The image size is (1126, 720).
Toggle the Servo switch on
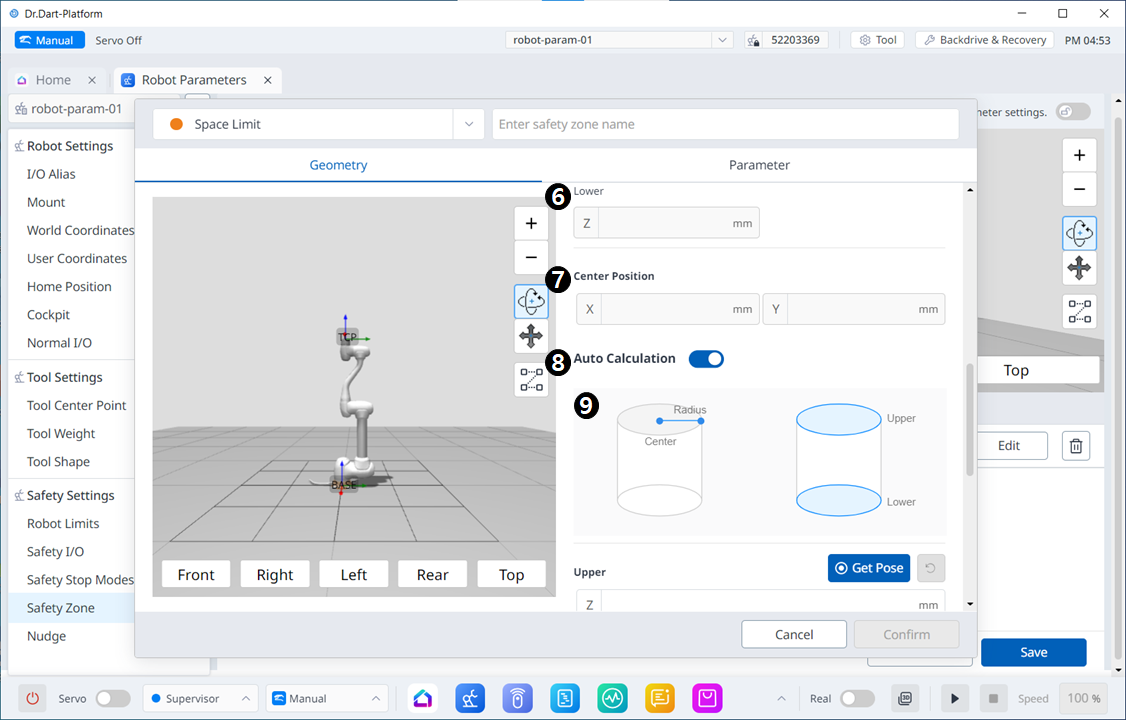click(x=112, y=698)
